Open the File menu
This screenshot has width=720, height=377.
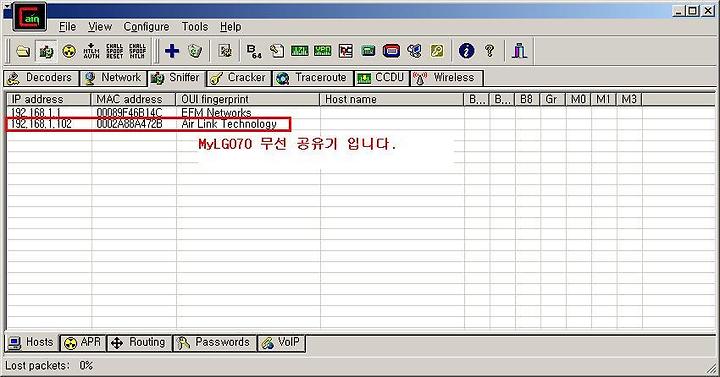(68, 27)
